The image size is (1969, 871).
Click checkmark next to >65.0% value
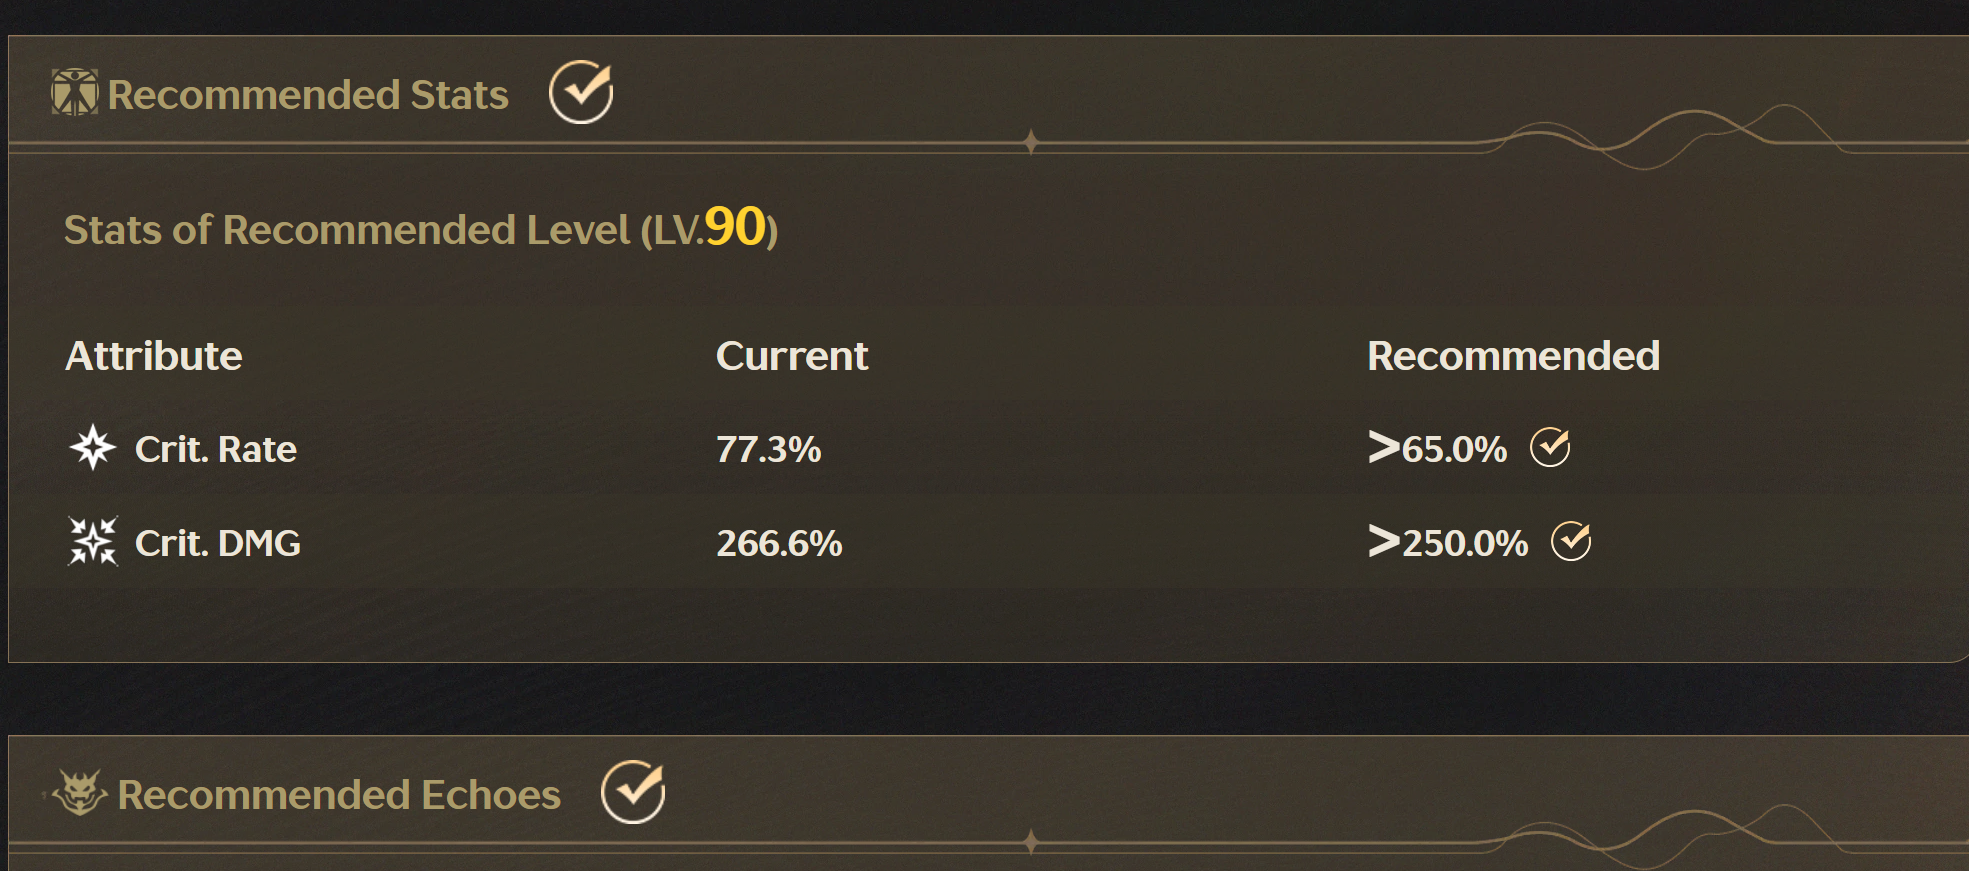pos(1550,447)
